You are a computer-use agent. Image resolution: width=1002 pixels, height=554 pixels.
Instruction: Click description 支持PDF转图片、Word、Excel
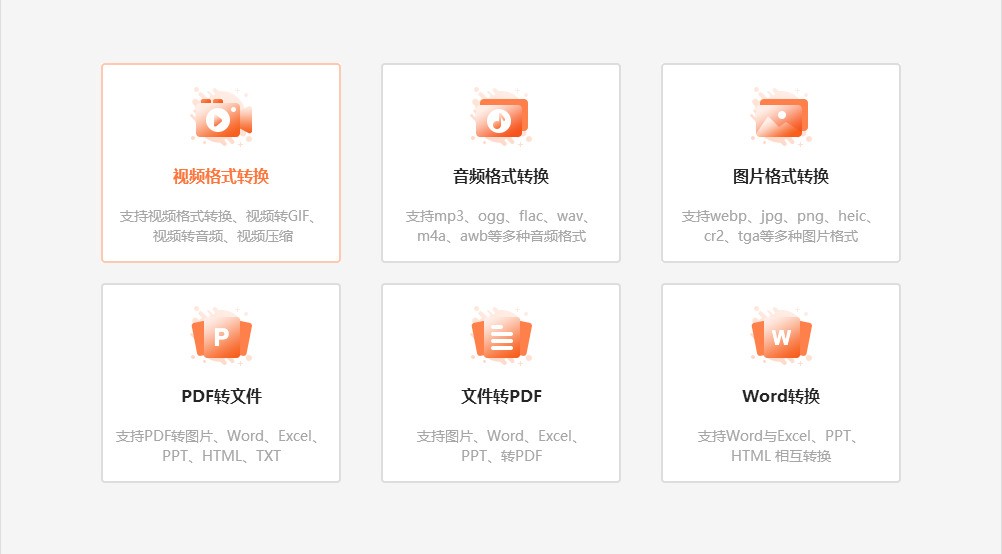[x=219, y=436]
